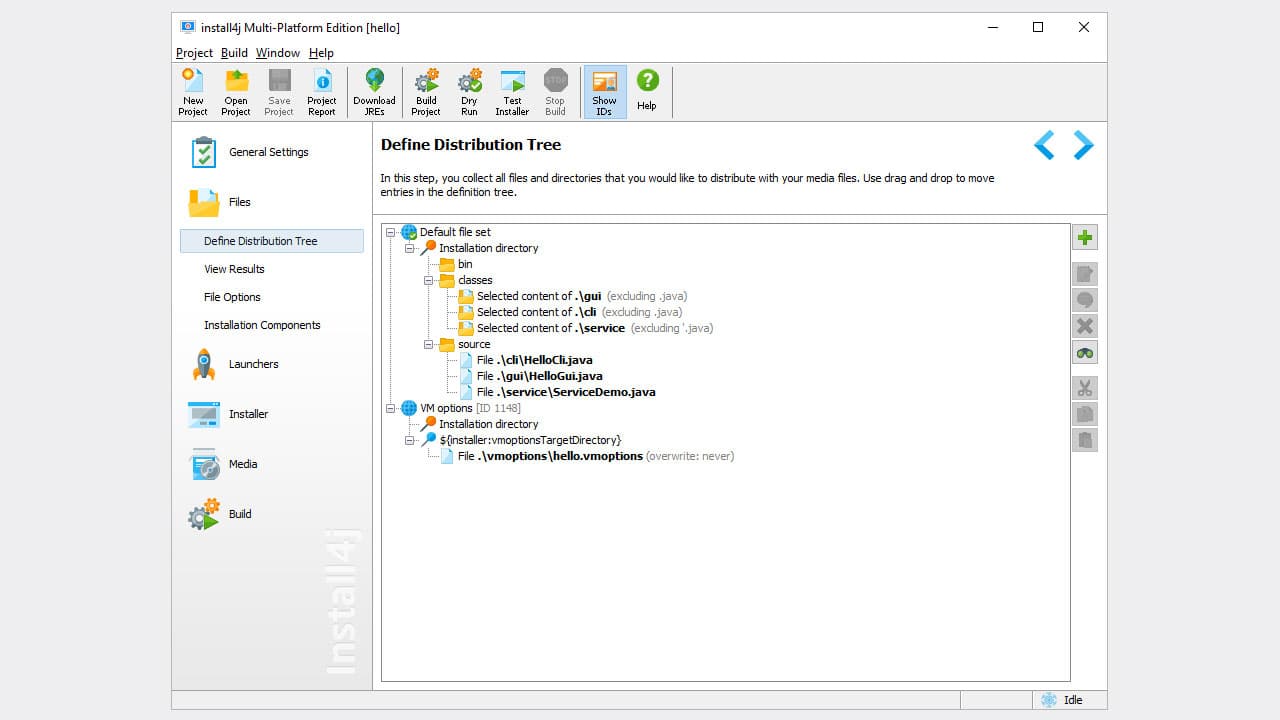
Task: Click the New Project icon
Action: click(192, 91)
